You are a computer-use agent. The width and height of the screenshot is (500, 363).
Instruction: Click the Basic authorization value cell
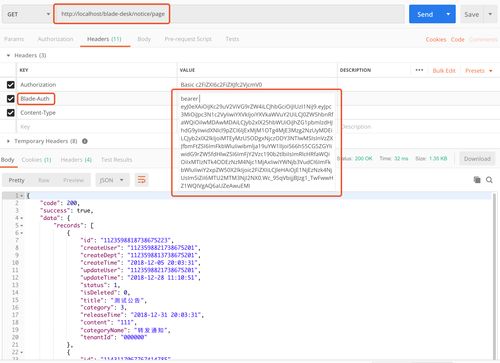click(257, 85)
